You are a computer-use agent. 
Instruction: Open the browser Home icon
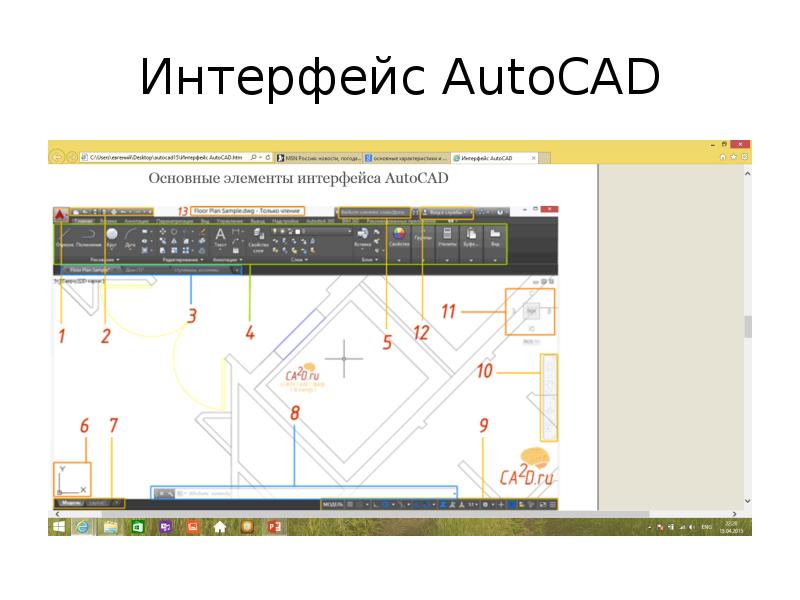[722, 157]
